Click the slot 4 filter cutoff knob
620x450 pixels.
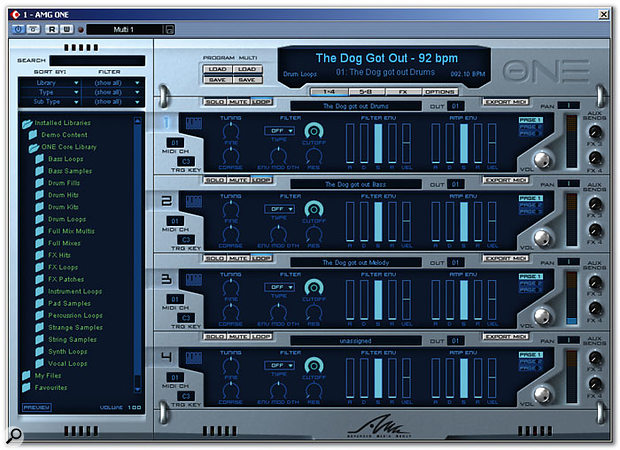pyautogui.click(x=314, y=366)
